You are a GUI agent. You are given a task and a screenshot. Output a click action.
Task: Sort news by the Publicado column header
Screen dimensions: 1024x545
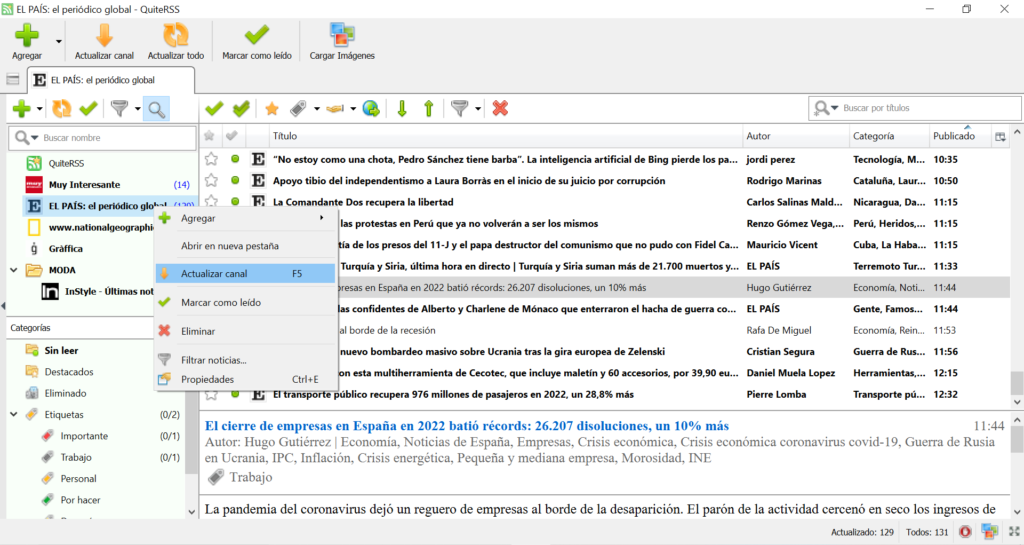point(953,136)
